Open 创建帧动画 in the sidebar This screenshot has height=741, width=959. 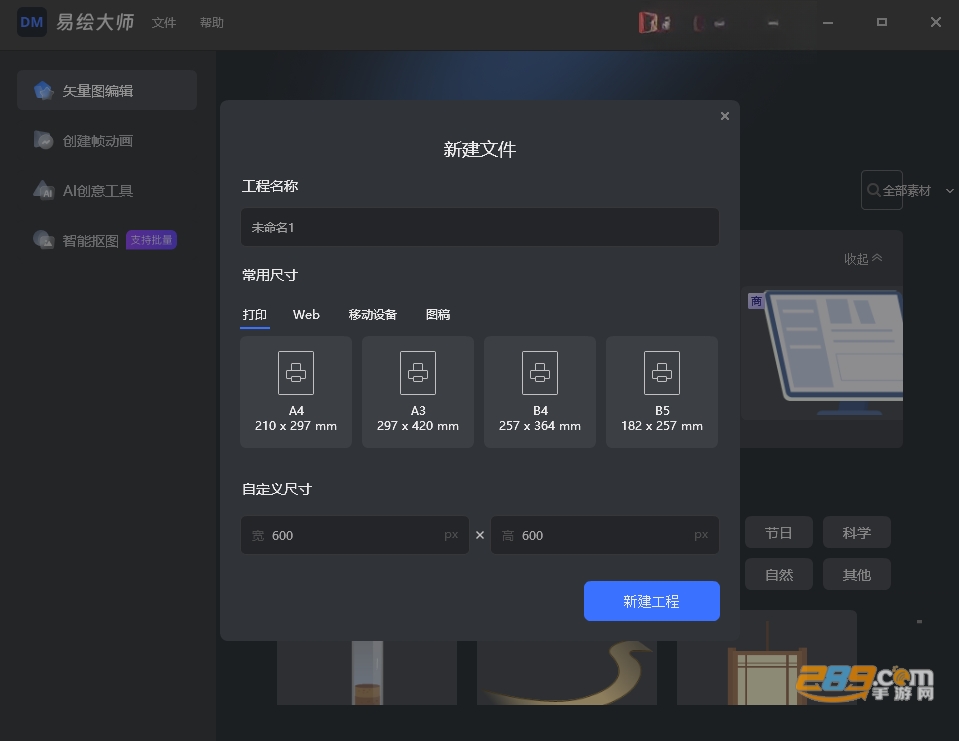coord(107,141)
